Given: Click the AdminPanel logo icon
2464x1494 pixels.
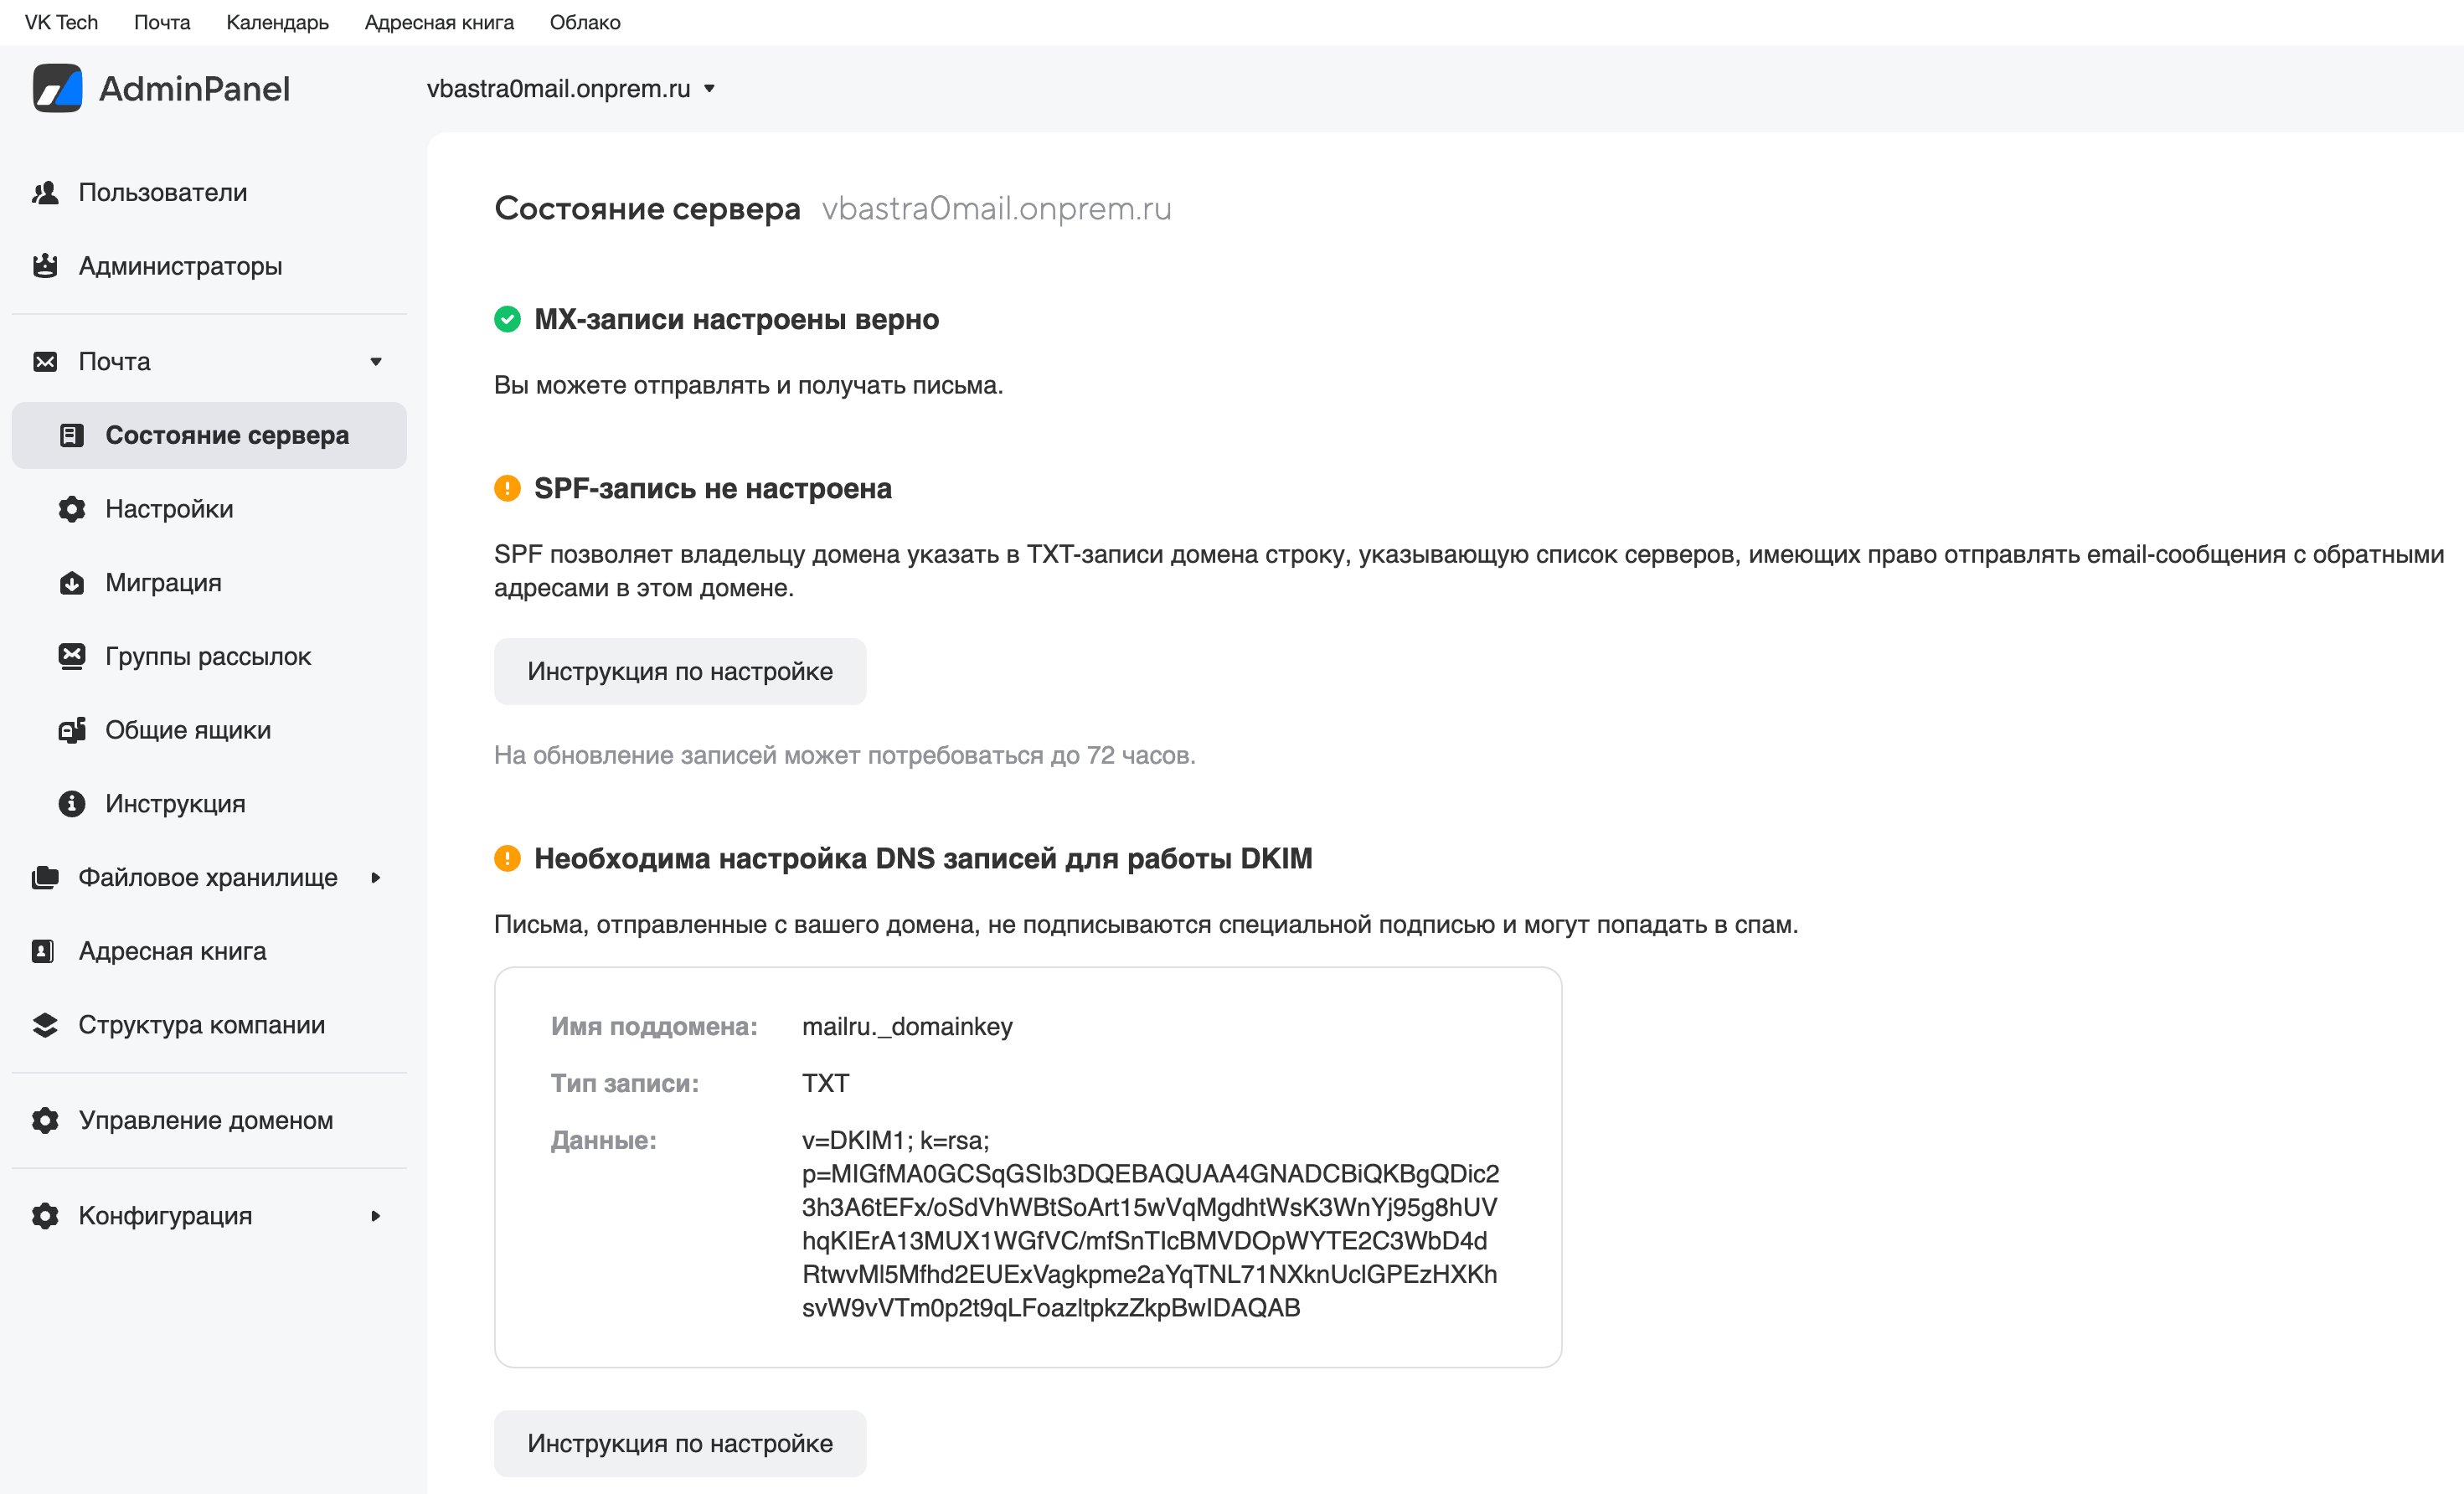Looking at the screenshot, I should click(x=57, y=88).
